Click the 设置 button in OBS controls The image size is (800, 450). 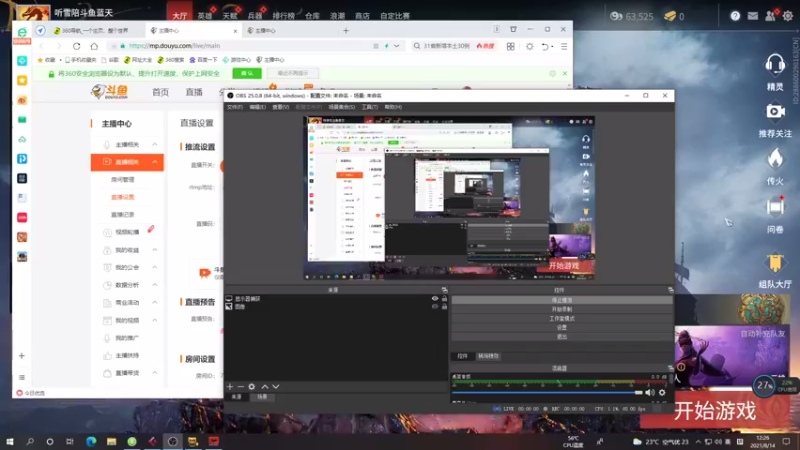(562, 328)
